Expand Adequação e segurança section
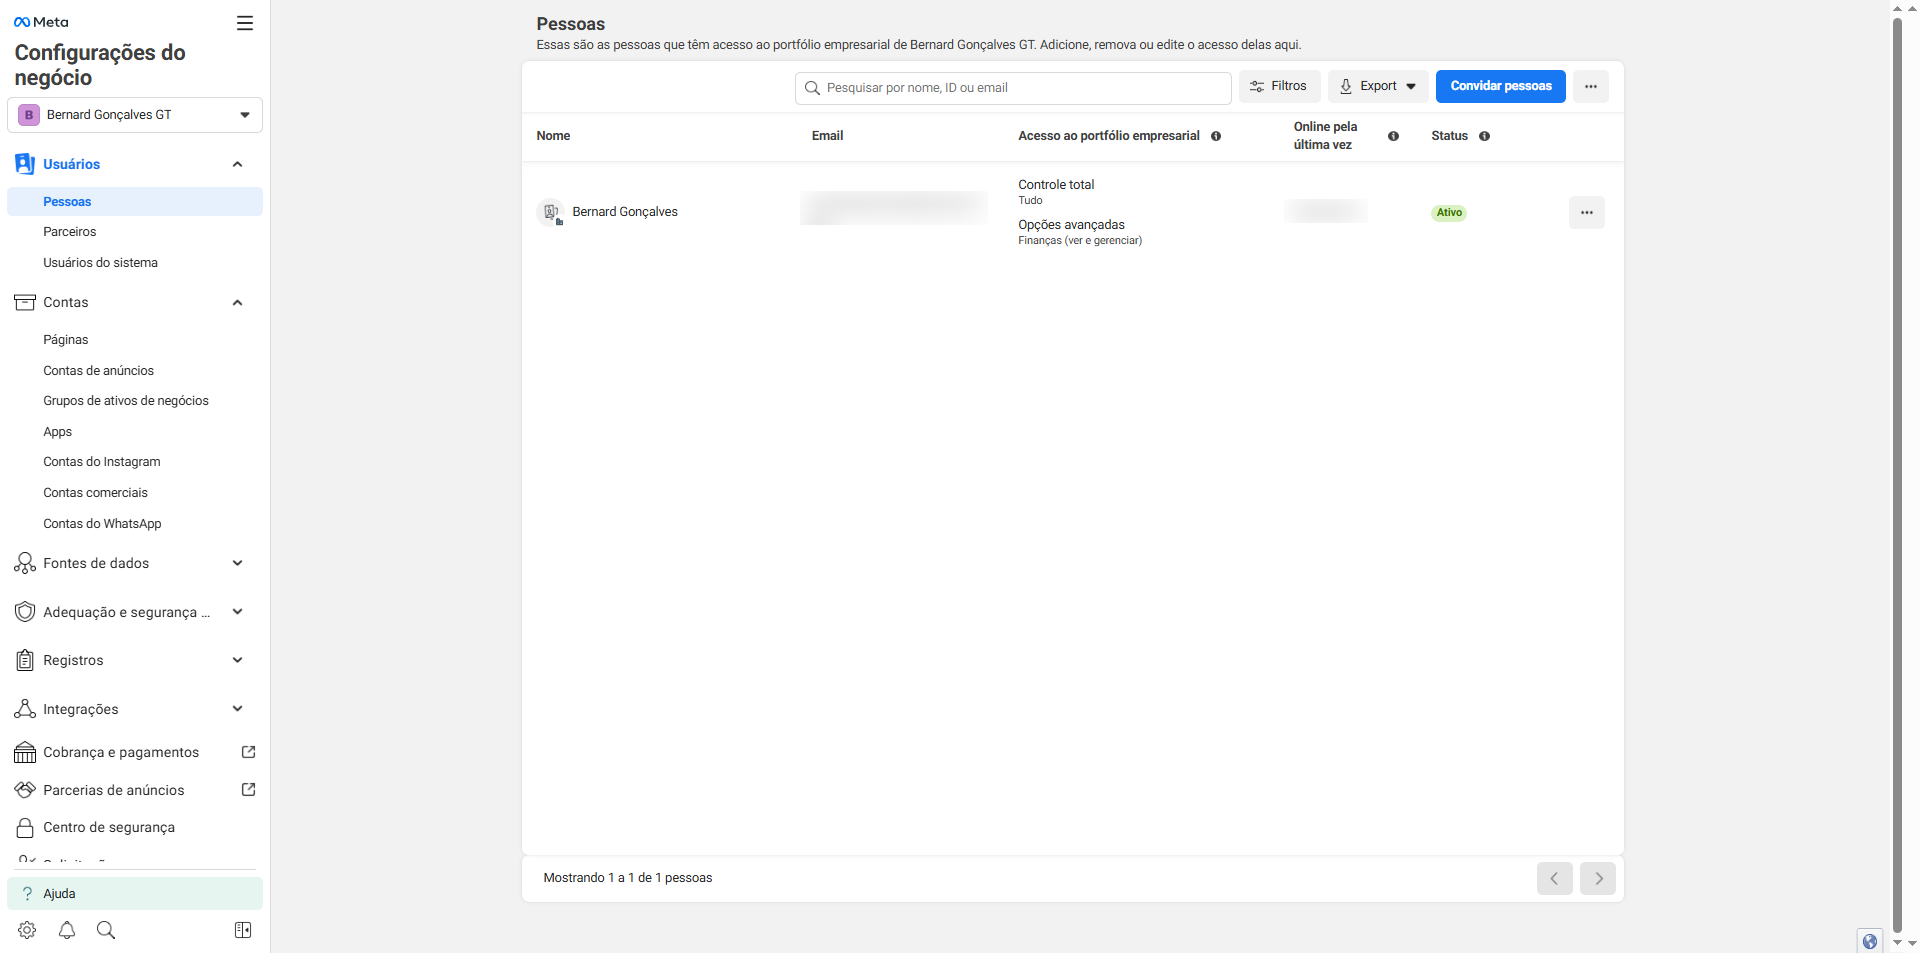This screenshot has width=1920, height=953. click(x=237, y=612)
